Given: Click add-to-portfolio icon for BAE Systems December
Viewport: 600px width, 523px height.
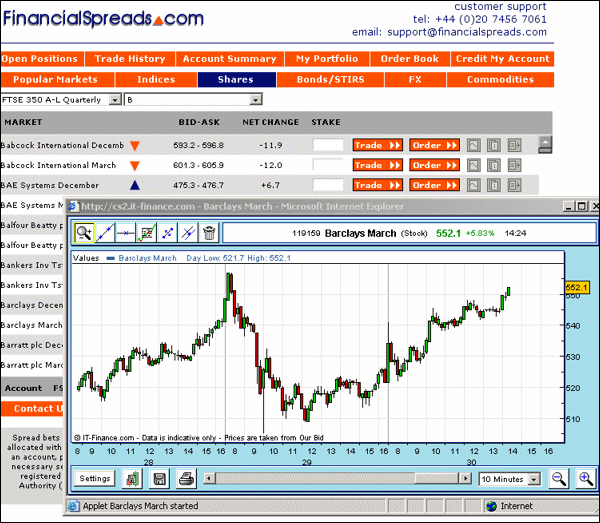Looking at the screenshot, I should (514, 185).
